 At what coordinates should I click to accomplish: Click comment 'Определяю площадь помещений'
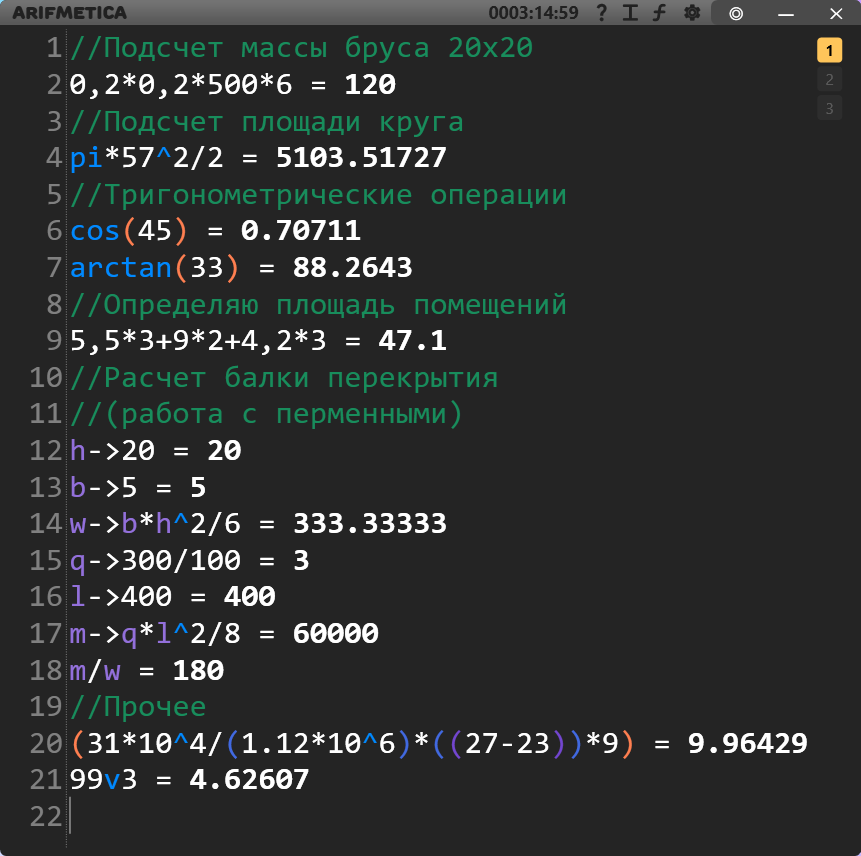pyautogui.click(x=318, y=305)
